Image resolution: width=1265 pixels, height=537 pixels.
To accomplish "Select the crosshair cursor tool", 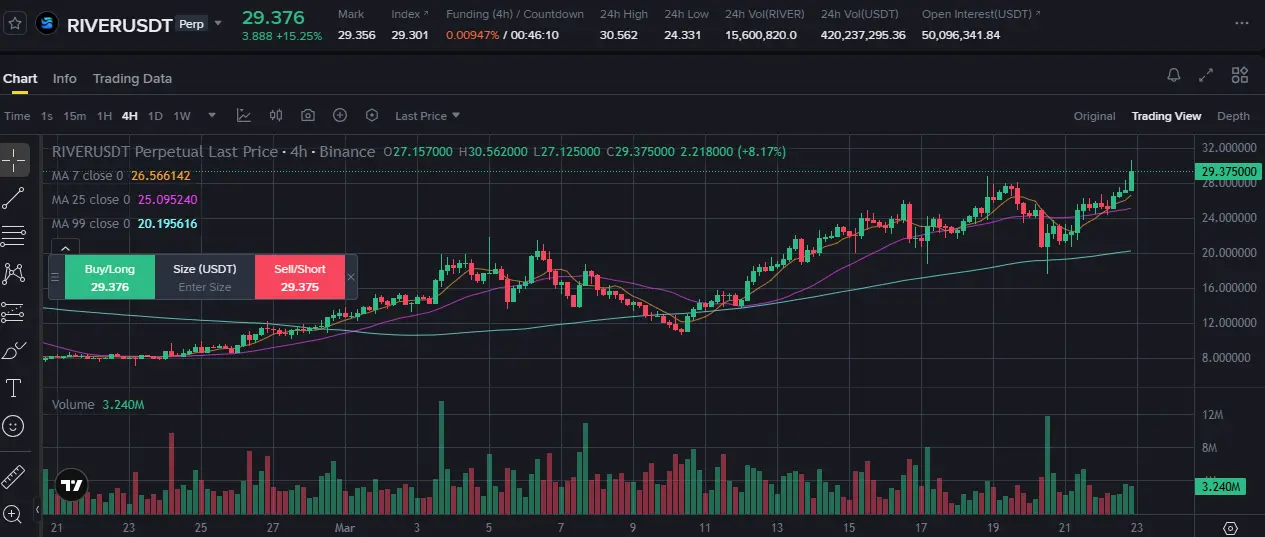I will click(14, 158).
